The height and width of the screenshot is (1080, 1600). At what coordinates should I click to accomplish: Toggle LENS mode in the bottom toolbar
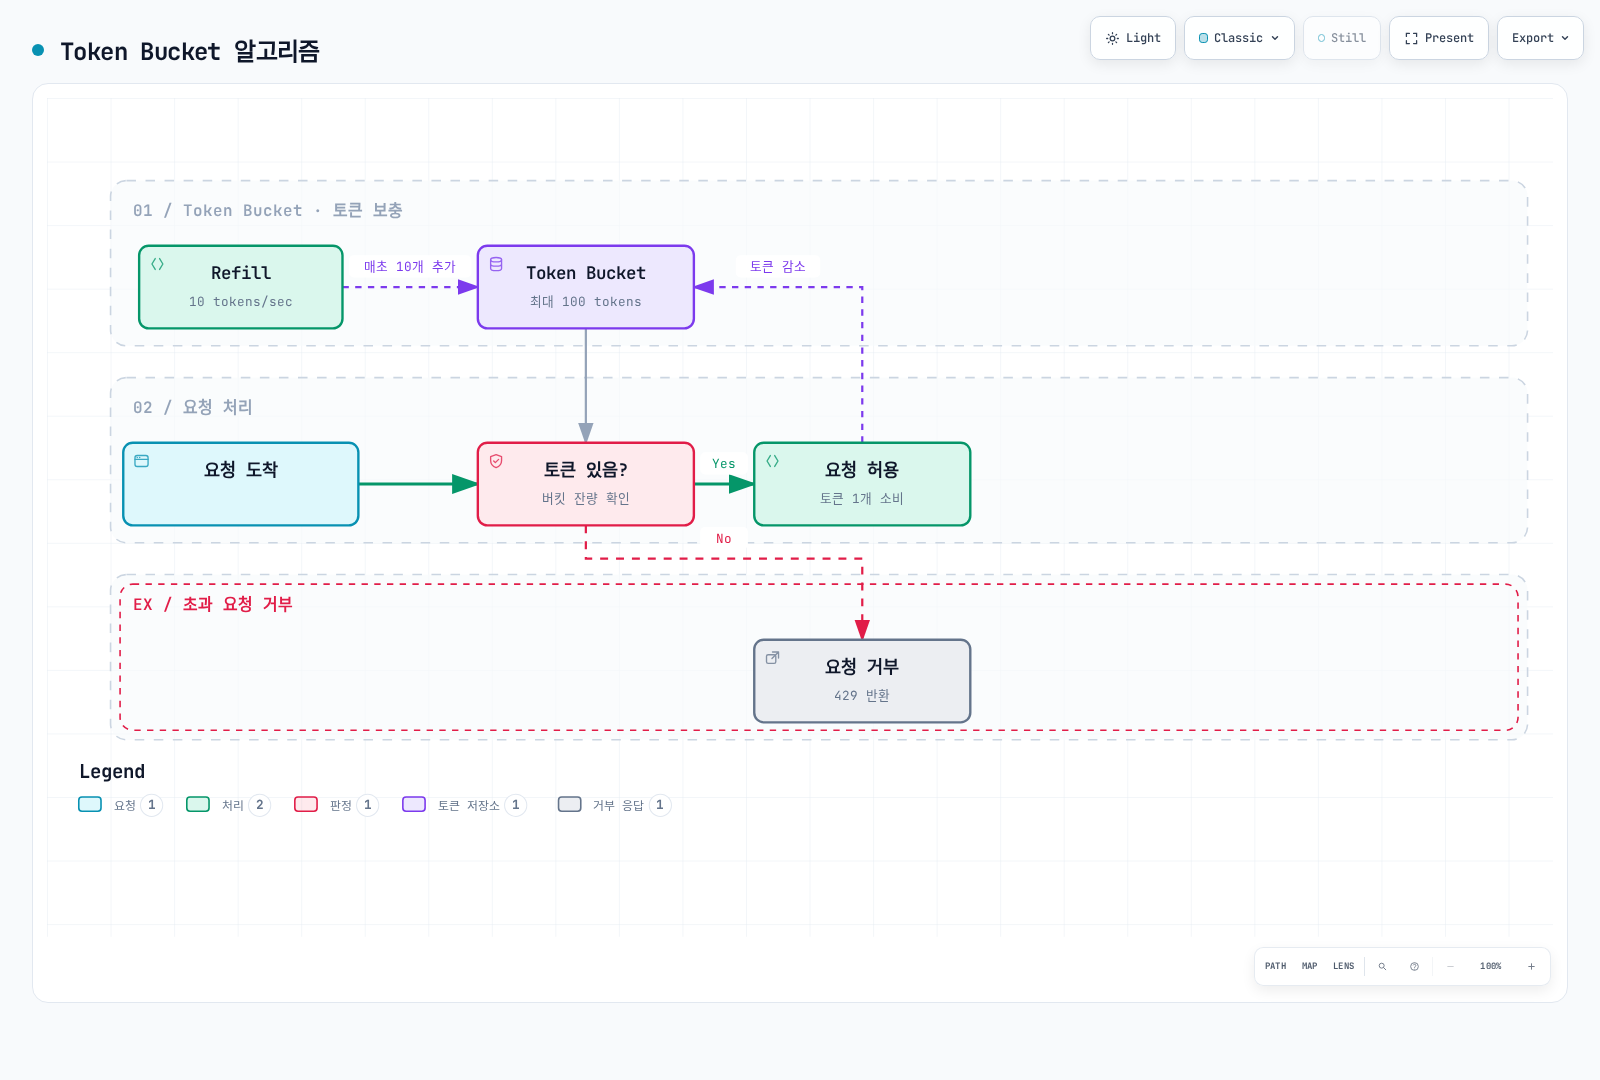coord(1343,966)
